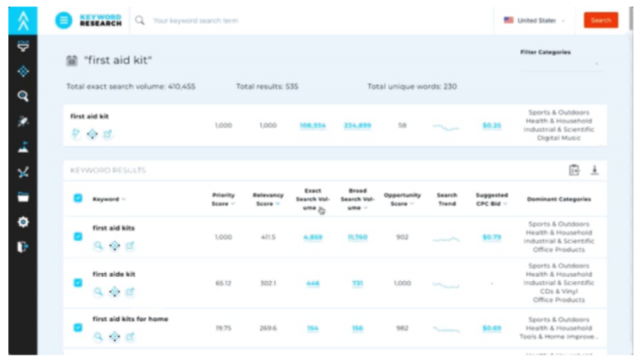Click exact volume 4,859 for first aid kits
640x361 pixels.
pos(313,237)
